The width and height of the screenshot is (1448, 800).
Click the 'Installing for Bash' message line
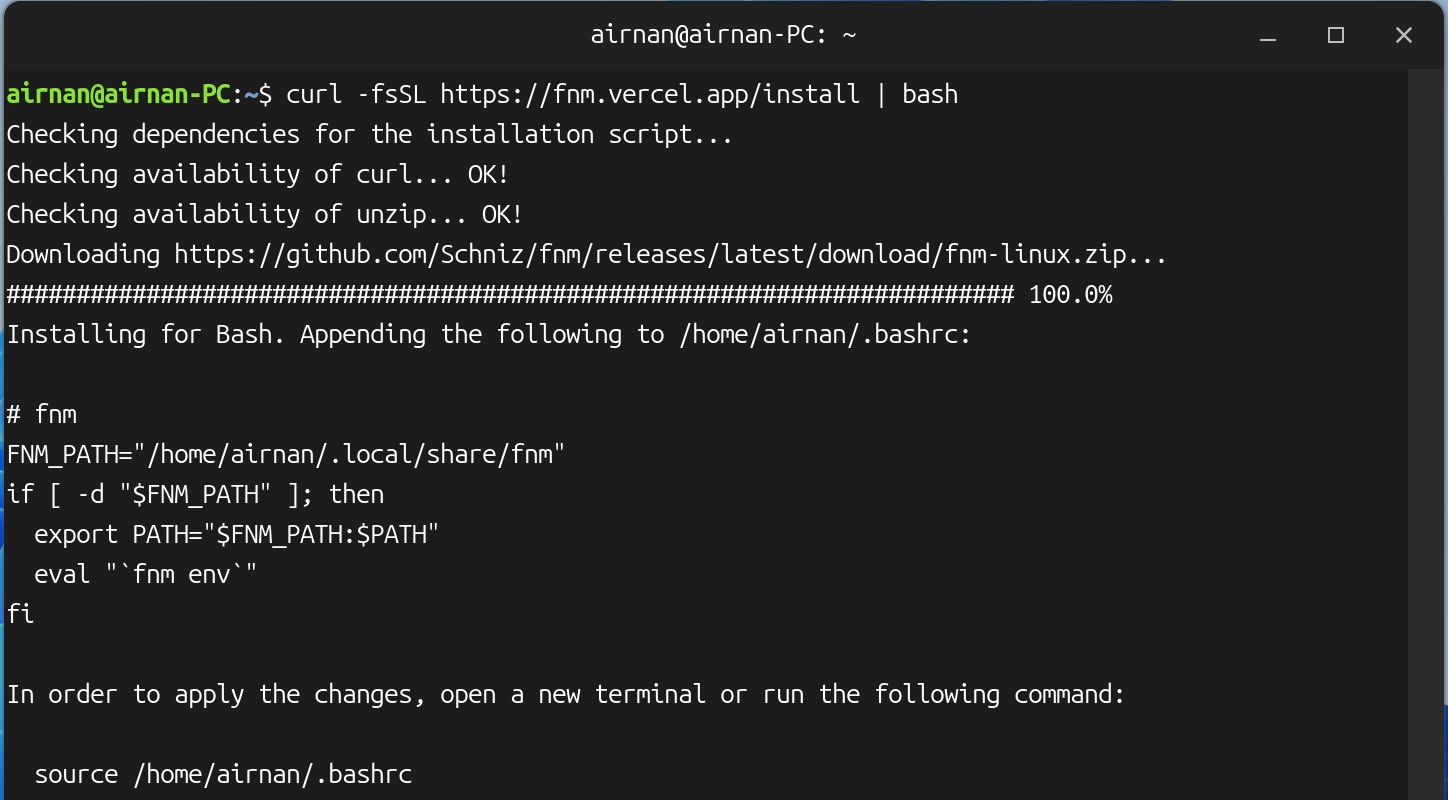[x=489, y=334]
